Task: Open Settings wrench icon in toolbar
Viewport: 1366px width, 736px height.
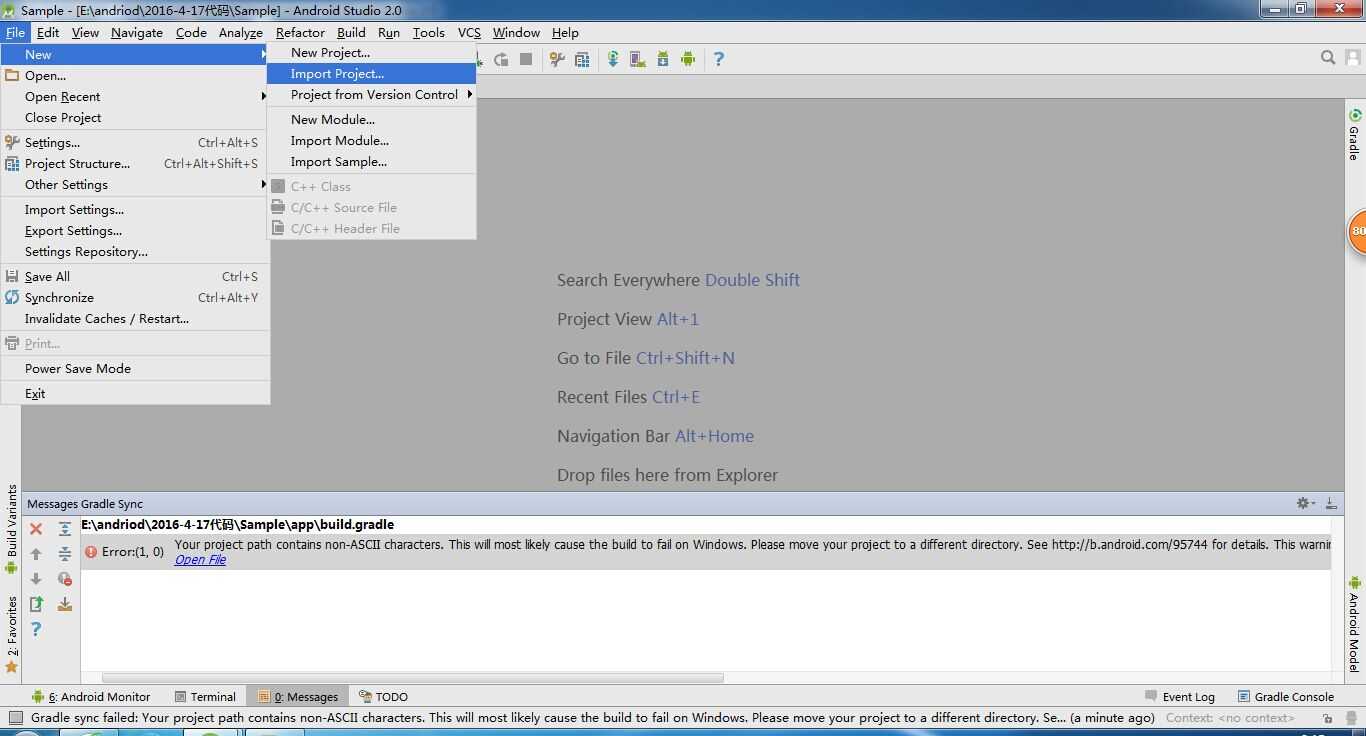Action: click(x=557, y=59)
